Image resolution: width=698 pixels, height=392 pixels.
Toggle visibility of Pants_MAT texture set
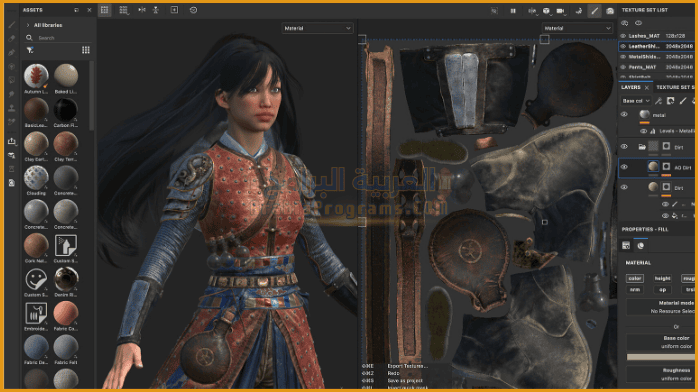coord(623,67)
